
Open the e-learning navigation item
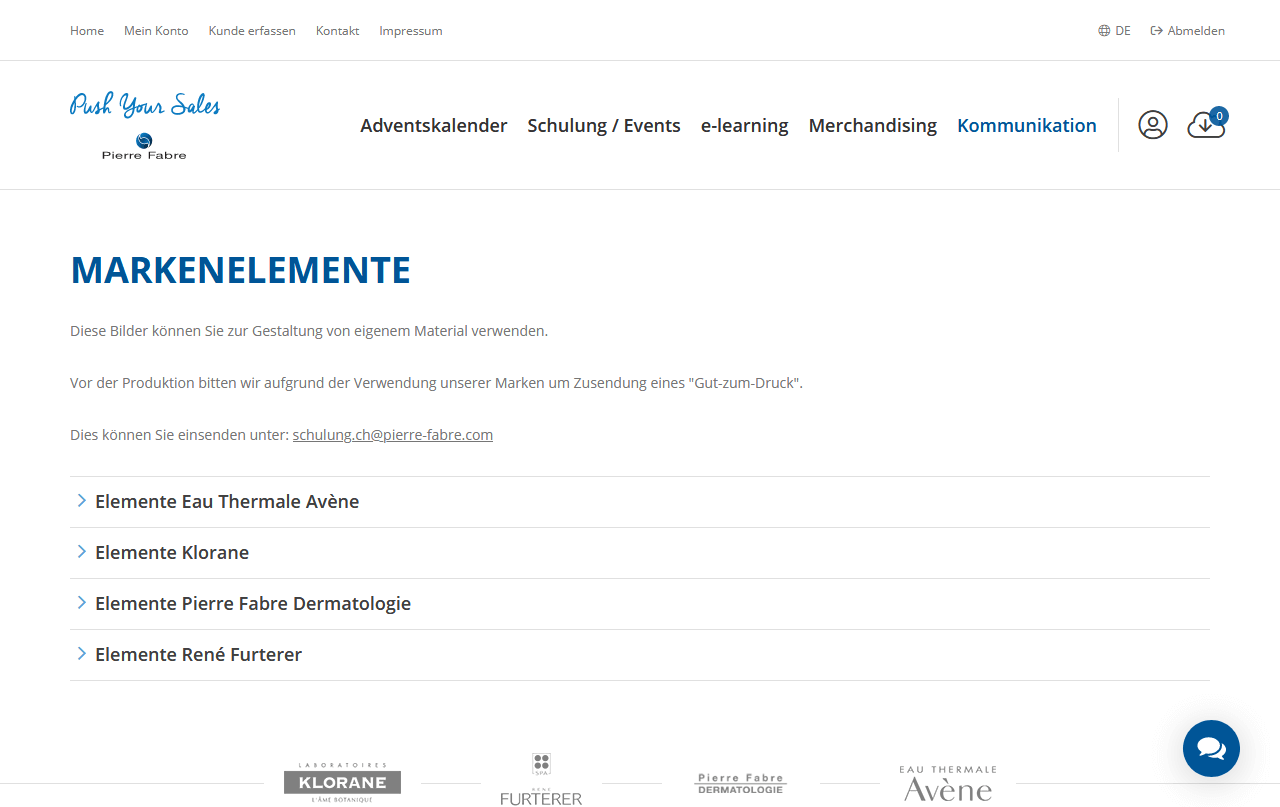click(x=744, y=126)
